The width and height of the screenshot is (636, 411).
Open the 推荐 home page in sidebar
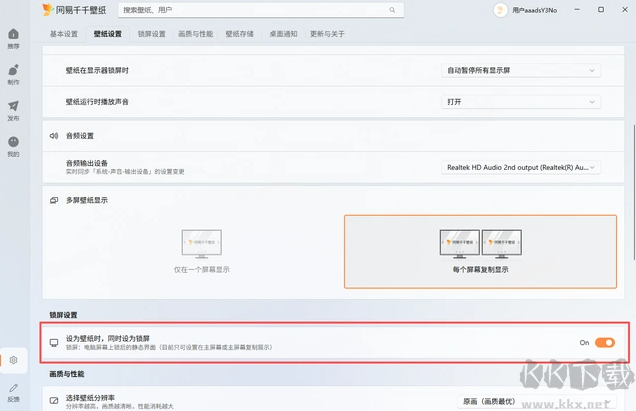click(13, 39)
